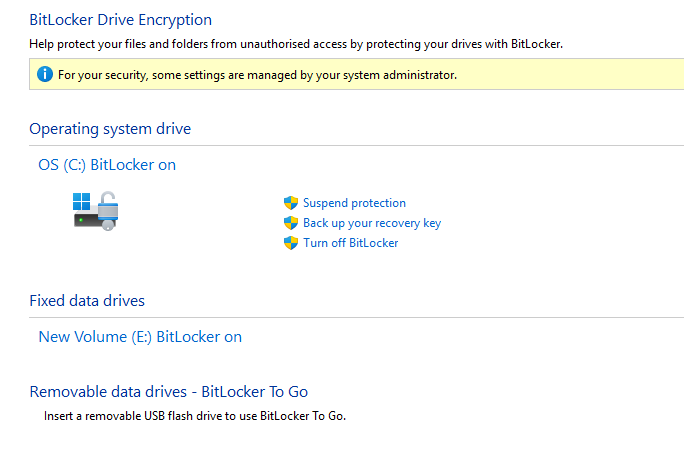This screenshot has height=465, width=684.
Task: Click shield icon beside Turn off BitLocker
Action: coord(291,243)
